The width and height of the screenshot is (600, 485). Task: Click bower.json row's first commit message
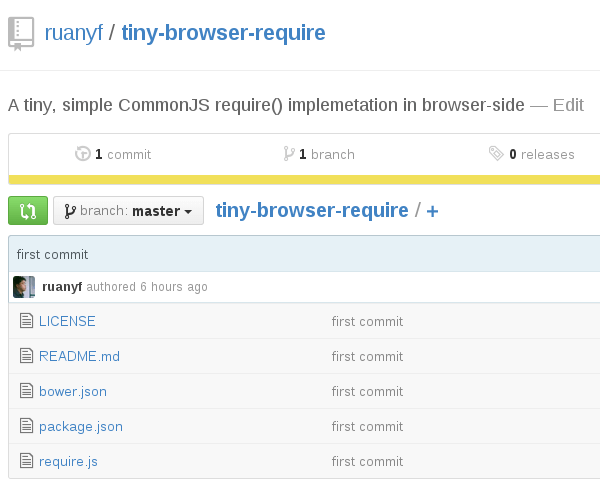367,392
